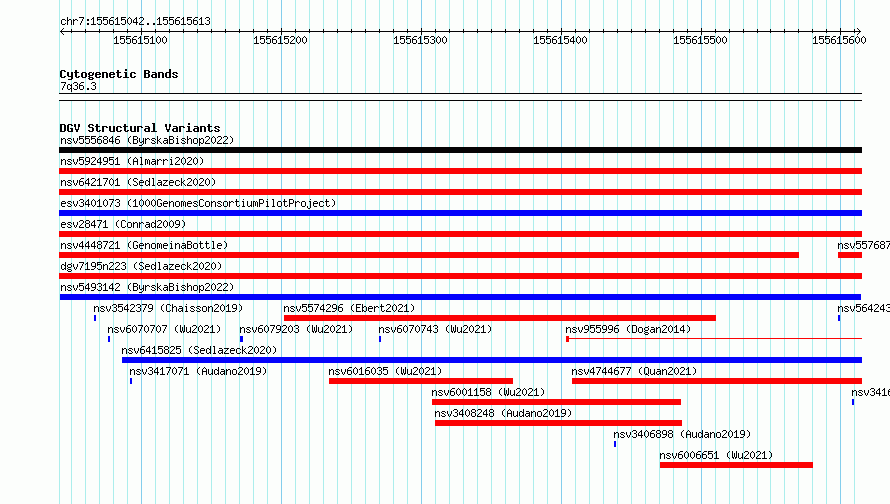
Task: Open esv28471 (Conrad2009) label
Action: tap(123, 224)
